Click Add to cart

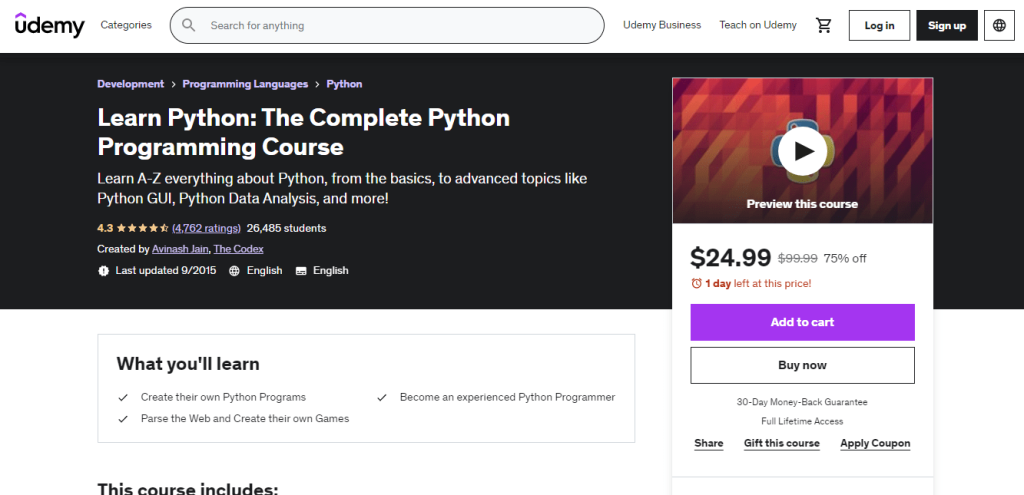point(802,322)
